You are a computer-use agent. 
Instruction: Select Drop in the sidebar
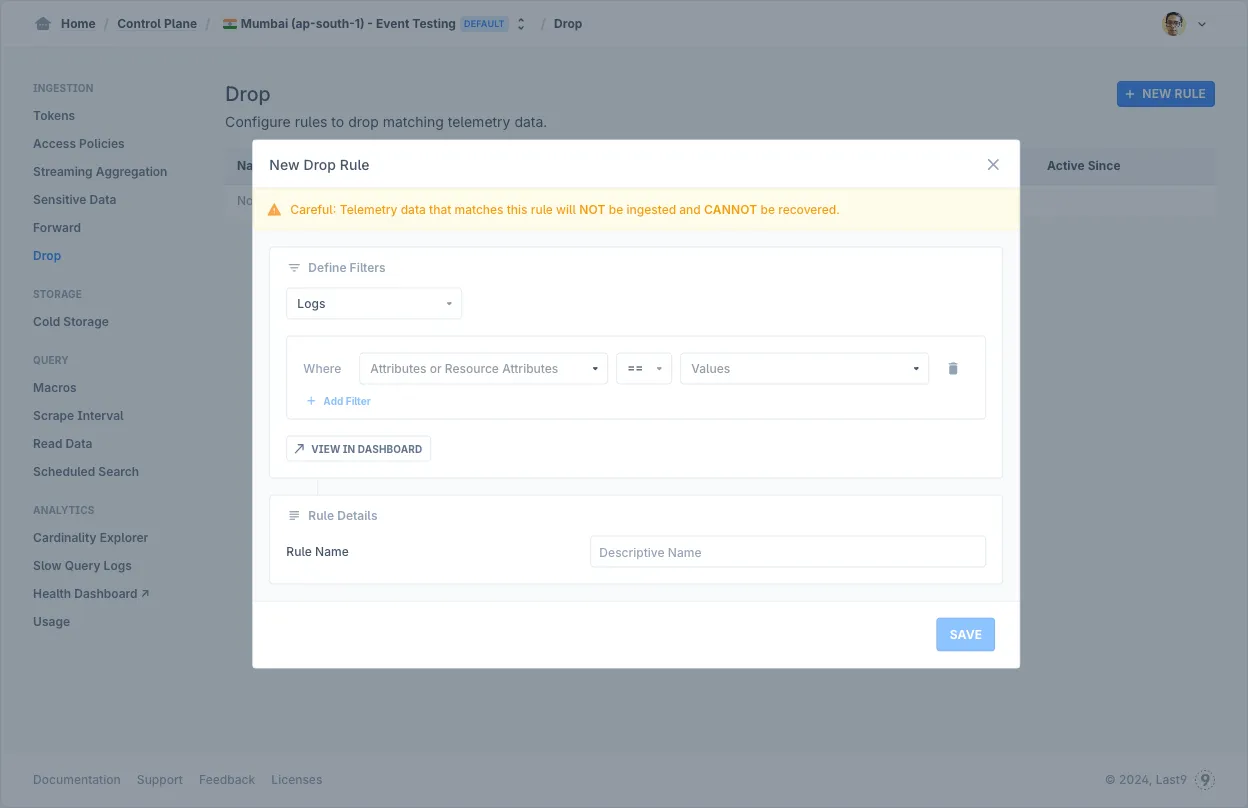click(x=47, y=256)
